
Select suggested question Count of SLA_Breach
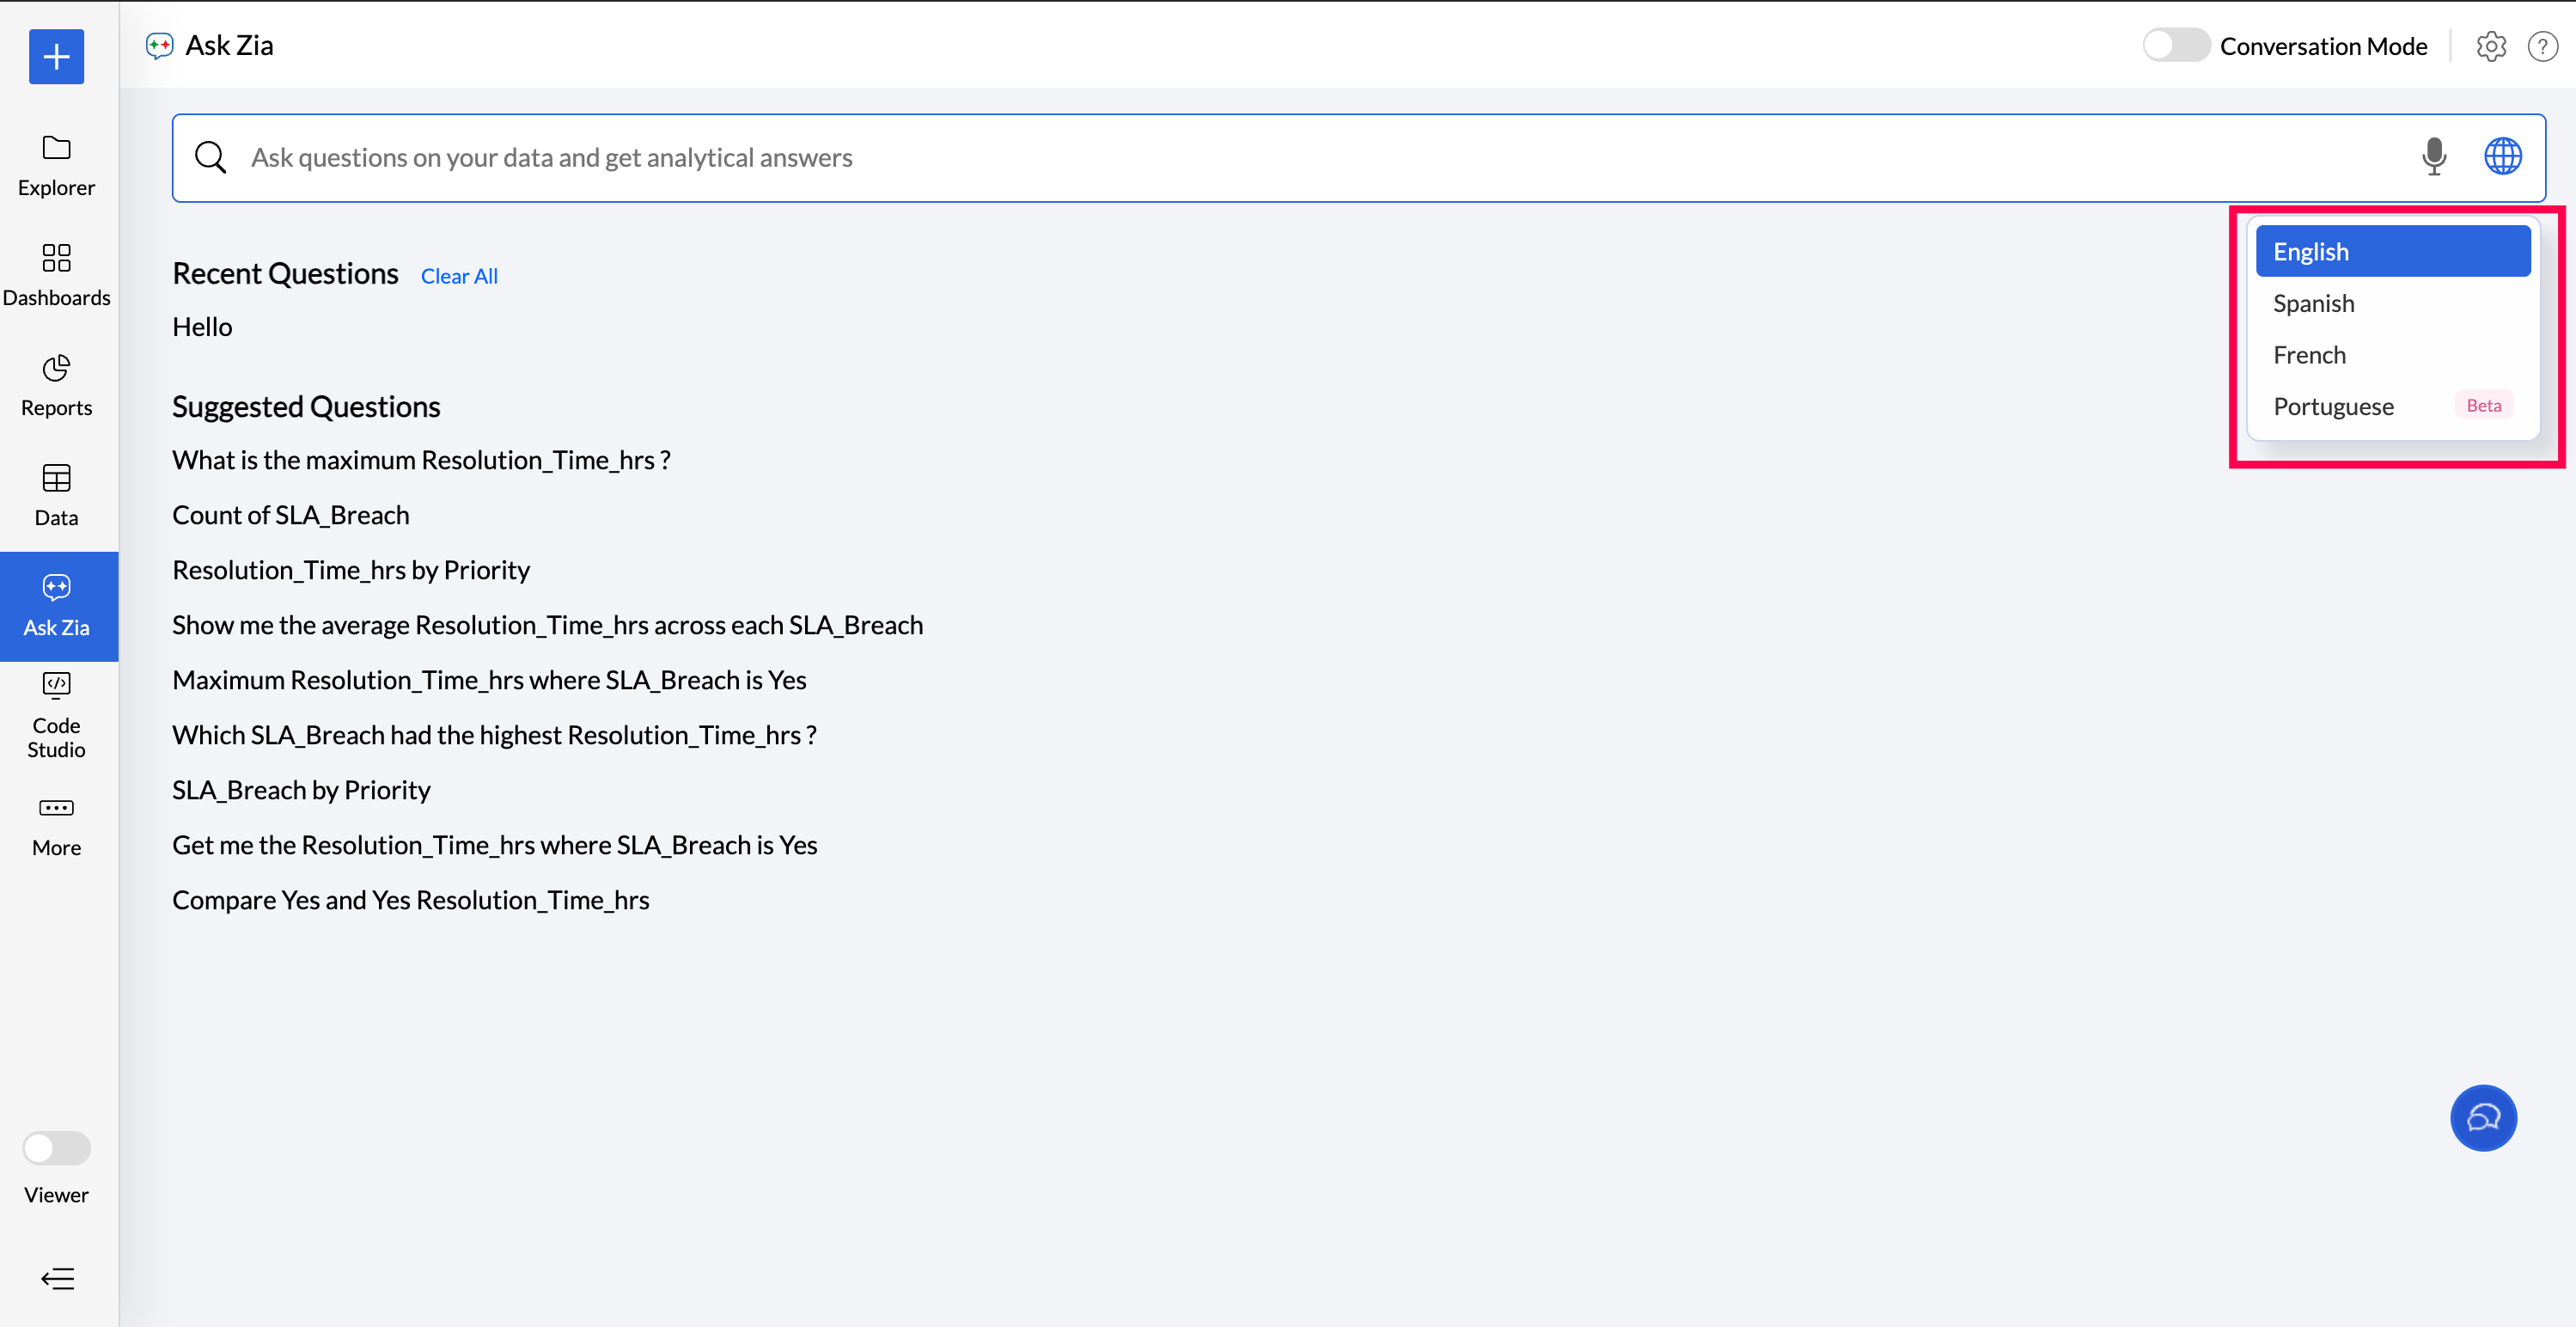click(290, 515)
